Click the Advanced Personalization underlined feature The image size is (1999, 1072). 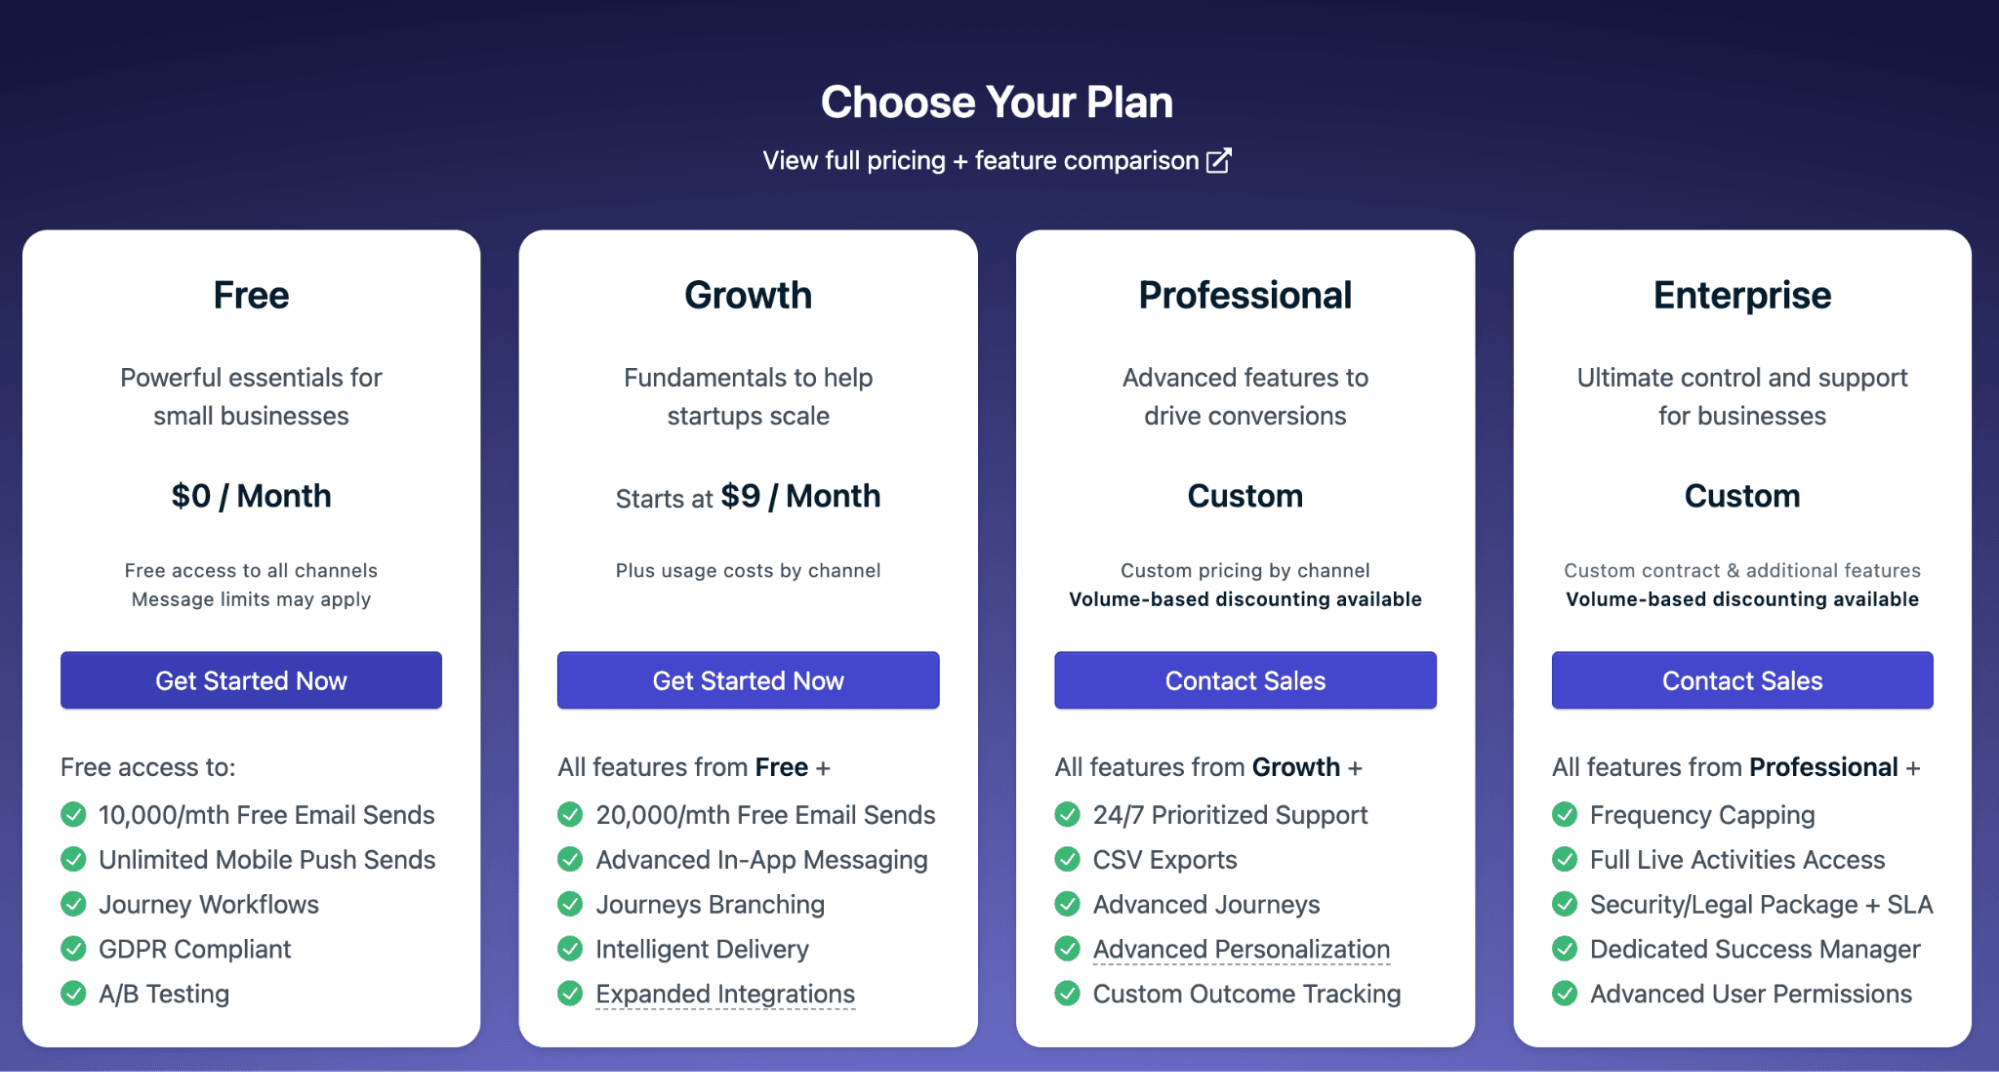1241,949
